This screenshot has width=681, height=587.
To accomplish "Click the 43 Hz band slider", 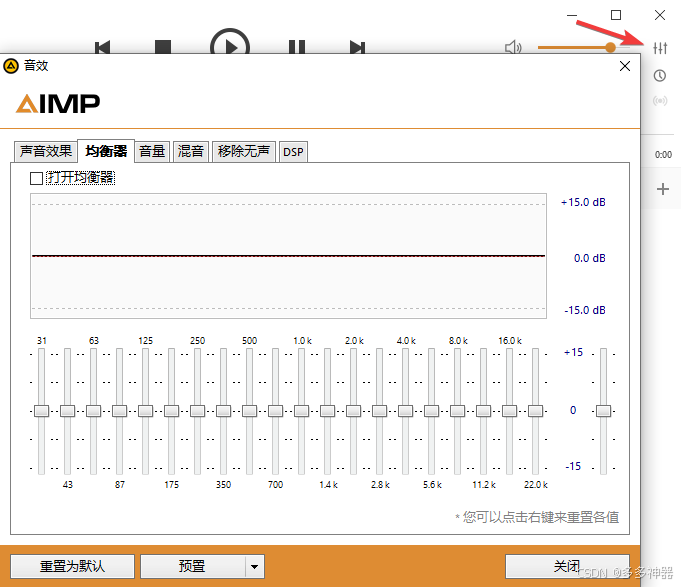I will click(67, 411).
